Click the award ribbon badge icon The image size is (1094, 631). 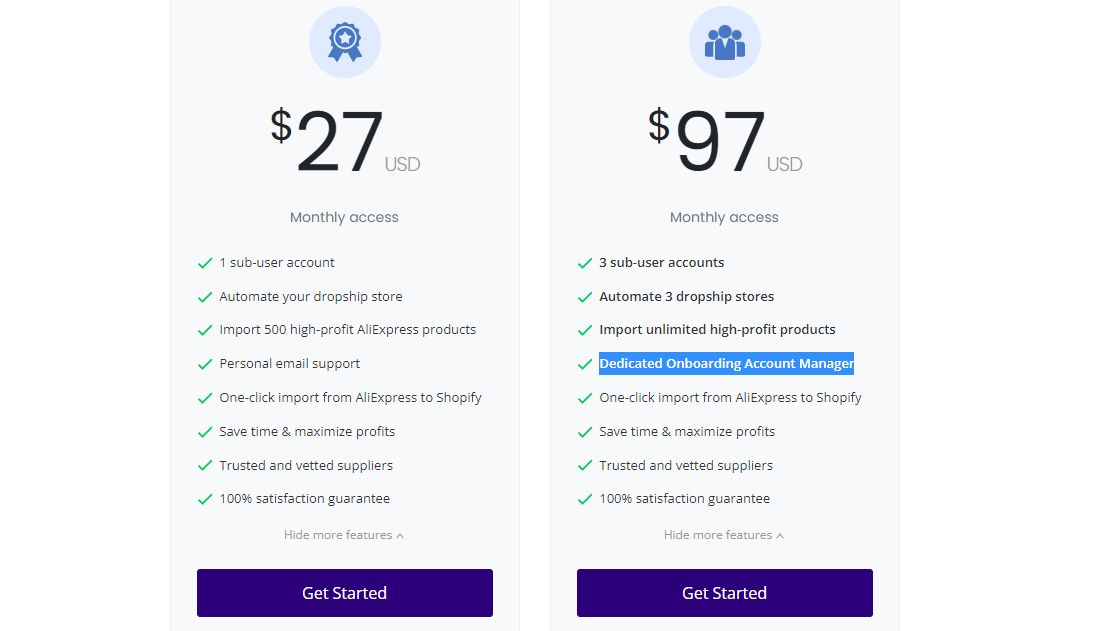click(345, 42)
